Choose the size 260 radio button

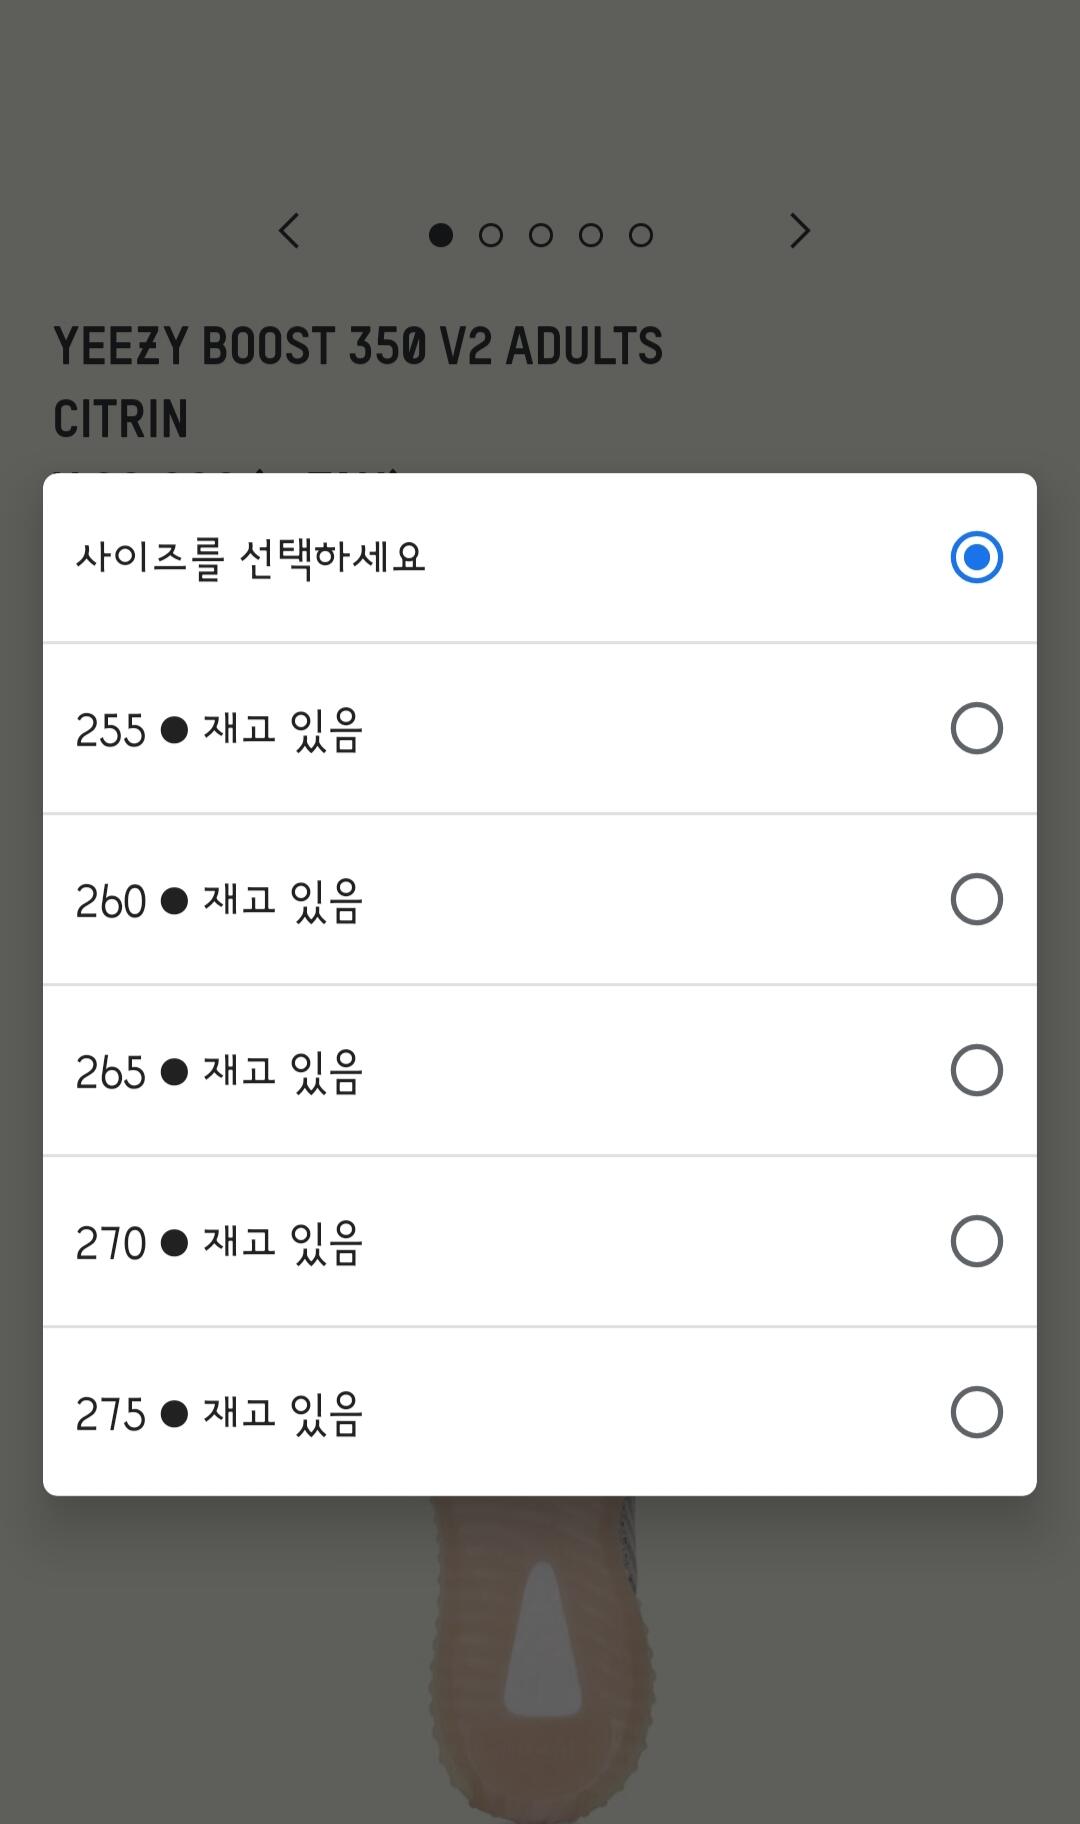[976, 899]
